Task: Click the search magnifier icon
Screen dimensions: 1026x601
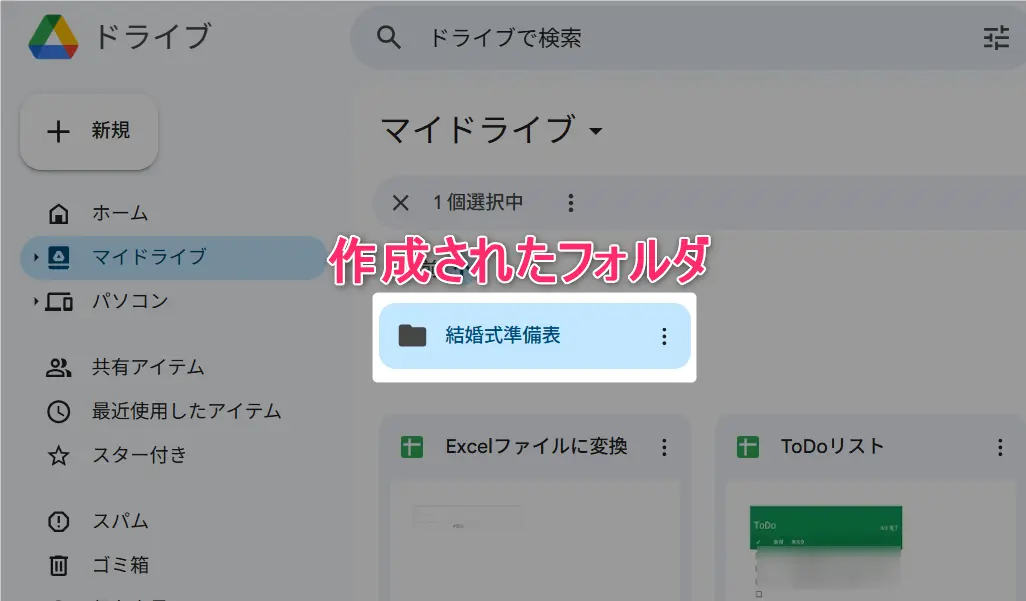Action: click(388, 38)
